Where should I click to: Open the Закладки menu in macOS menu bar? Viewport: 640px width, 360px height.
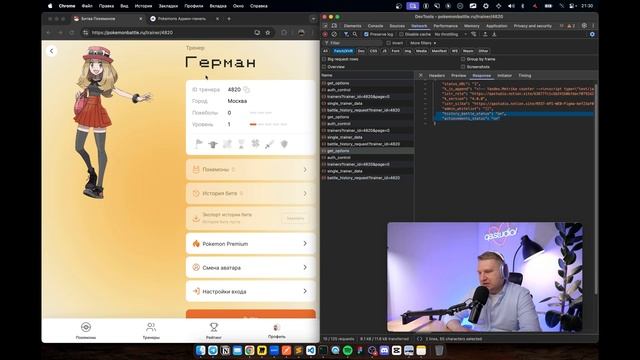coord(168,6)
